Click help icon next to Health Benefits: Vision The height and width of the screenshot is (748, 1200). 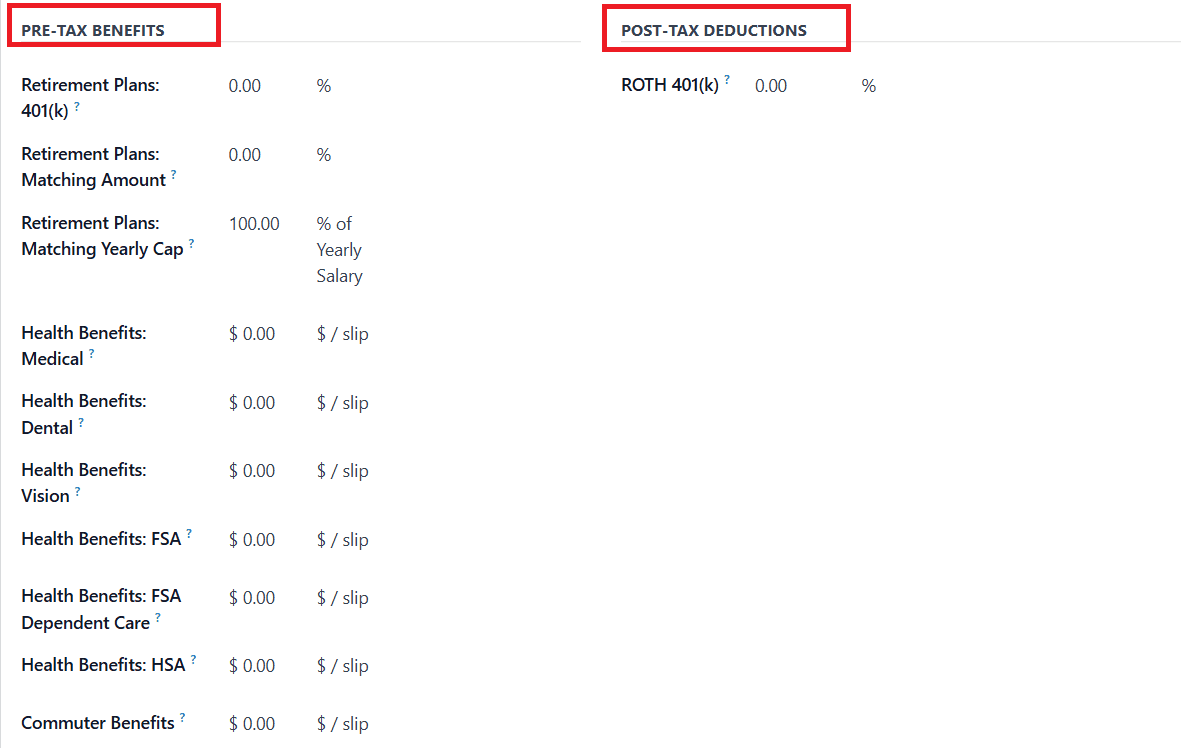pos(78,491)
